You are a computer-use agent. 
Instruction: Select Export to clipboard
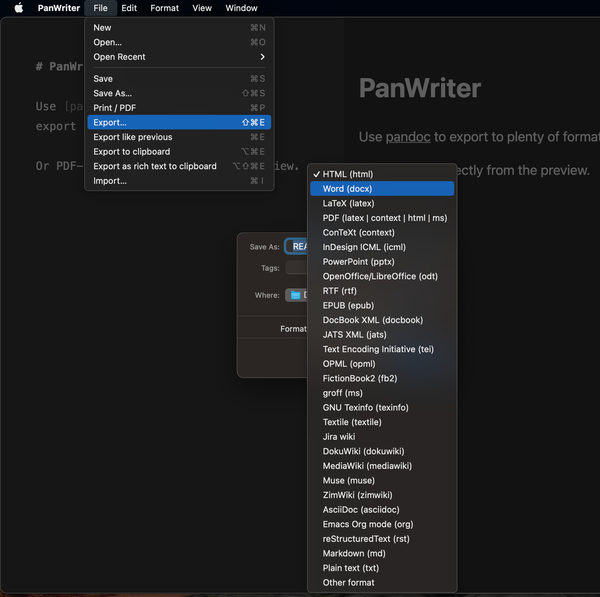(x=179, y=152)
